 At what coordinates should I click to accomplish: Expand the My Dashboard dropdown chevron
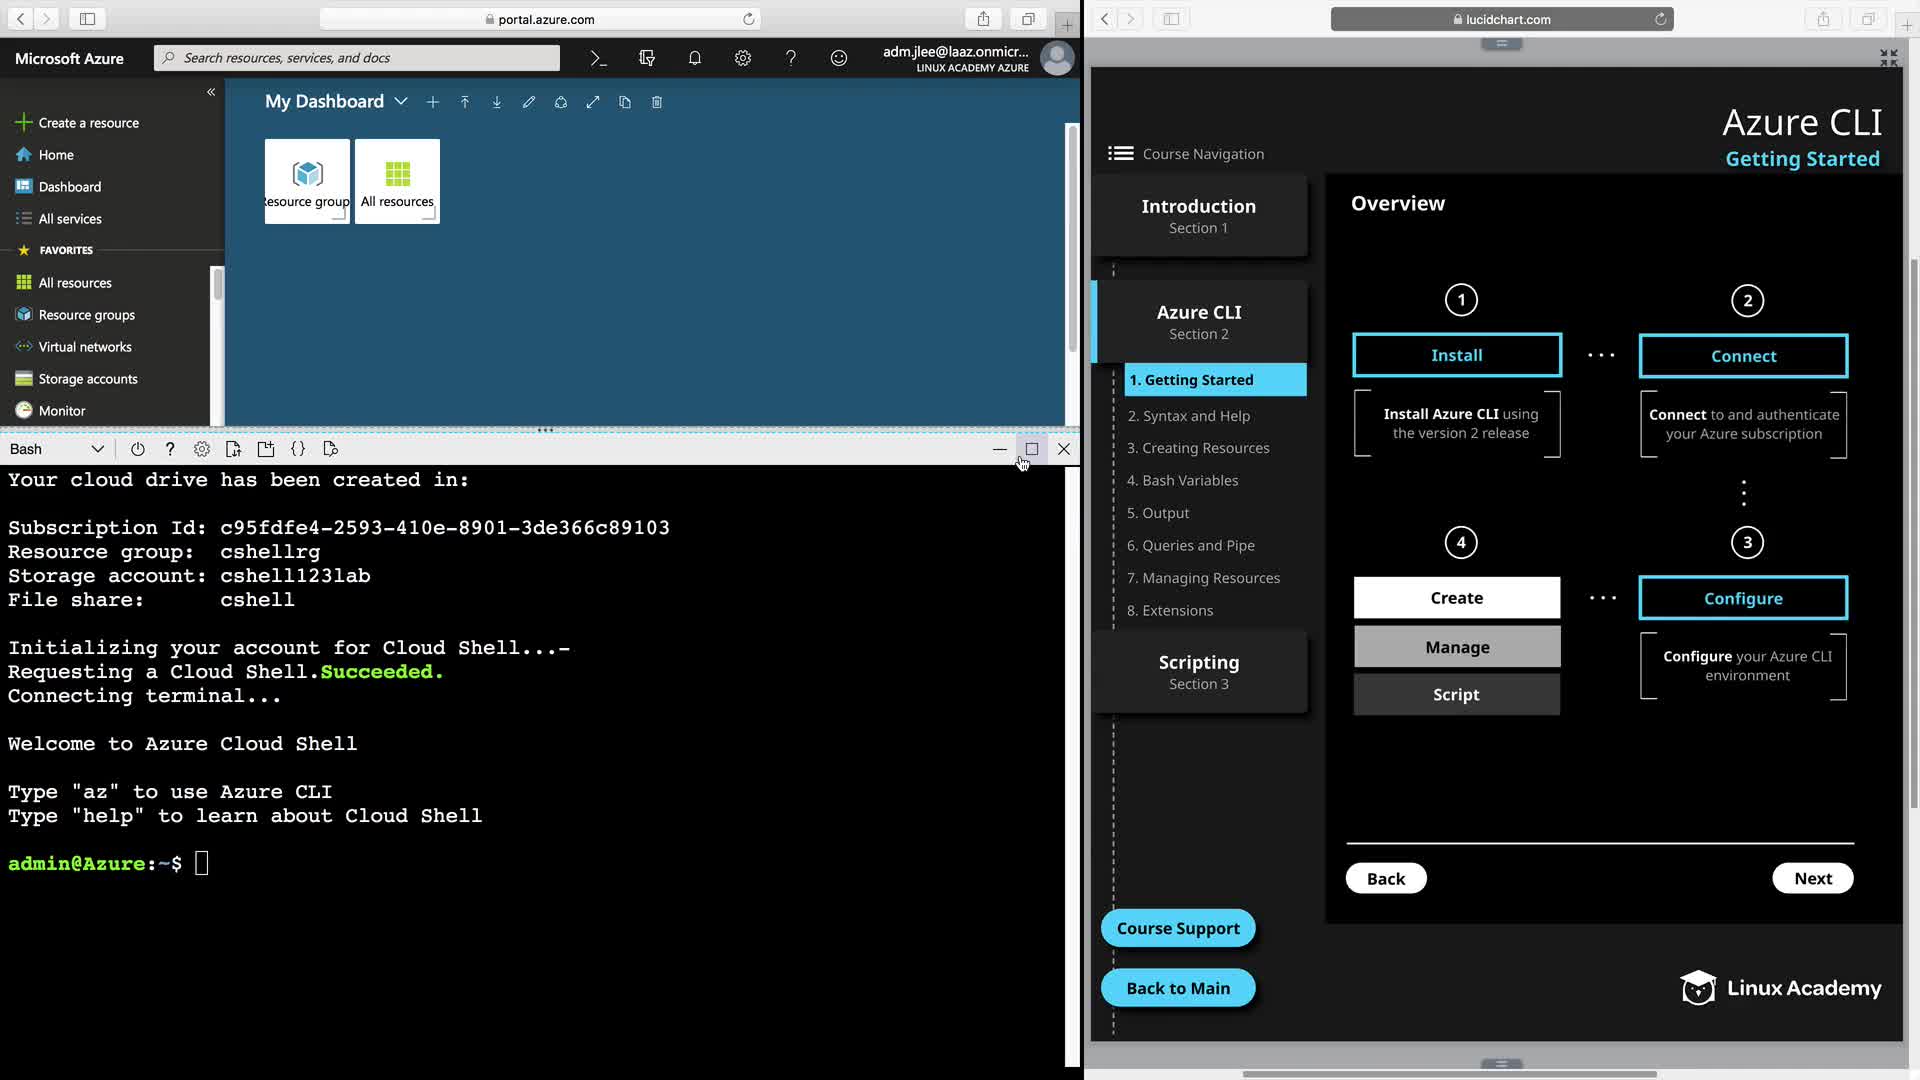[401, 102]
